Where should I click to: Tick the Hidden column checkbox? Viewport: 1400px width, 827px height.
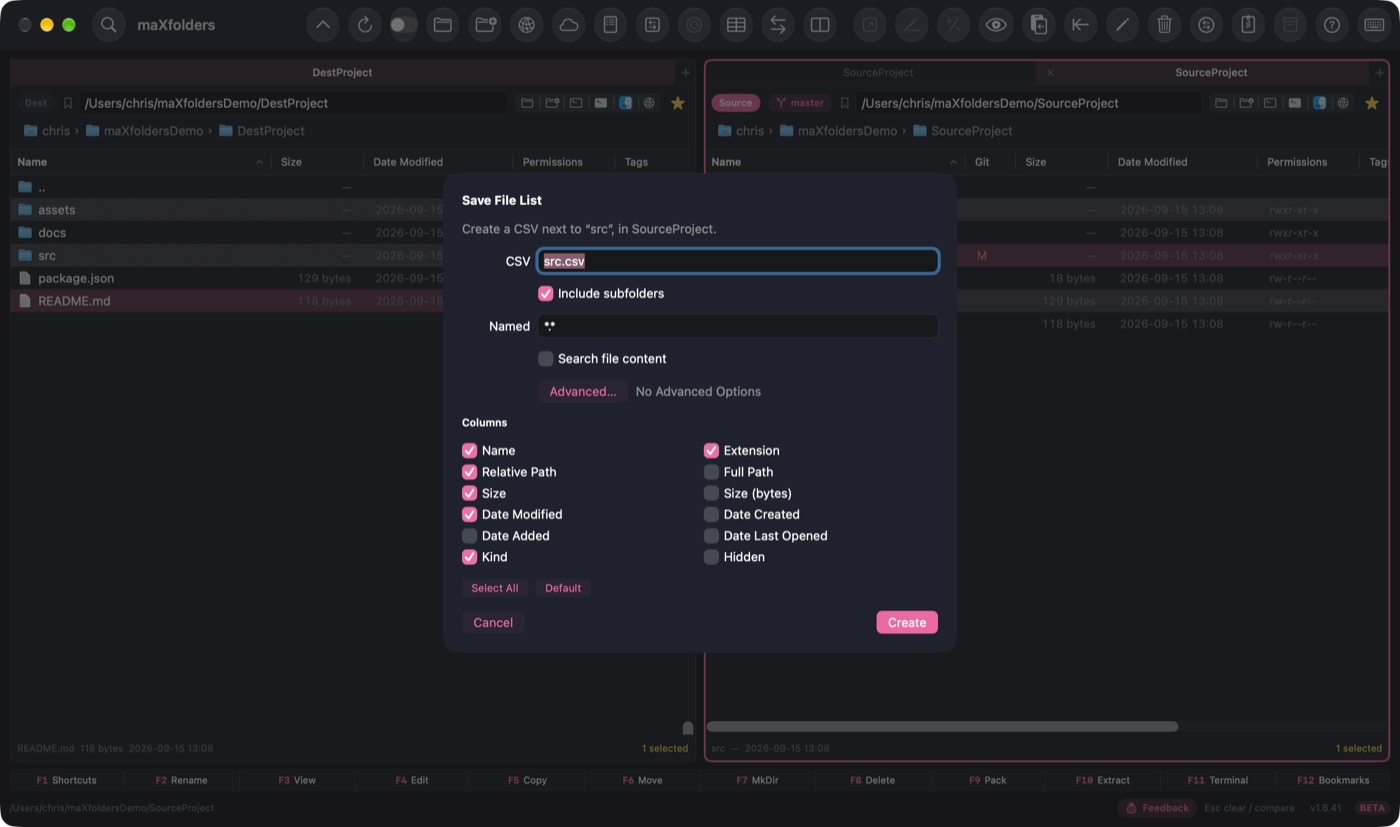tap(711, 557)
